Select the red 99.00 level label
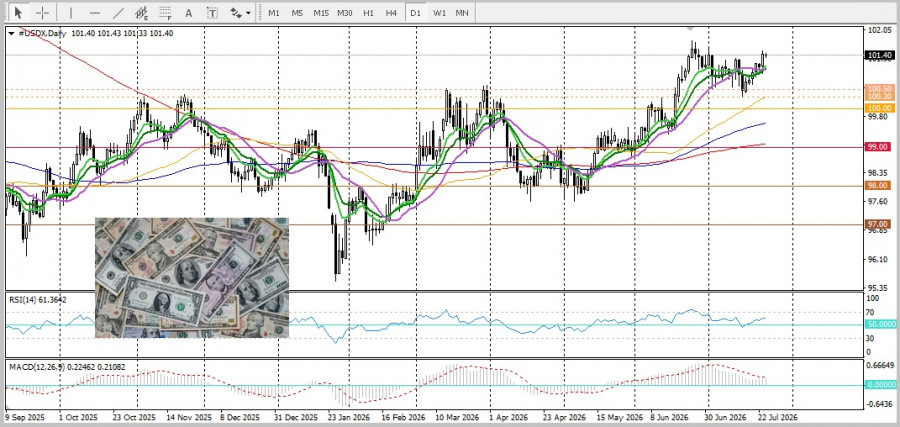This screenshot has width=900, height=427. coord(879,147)
